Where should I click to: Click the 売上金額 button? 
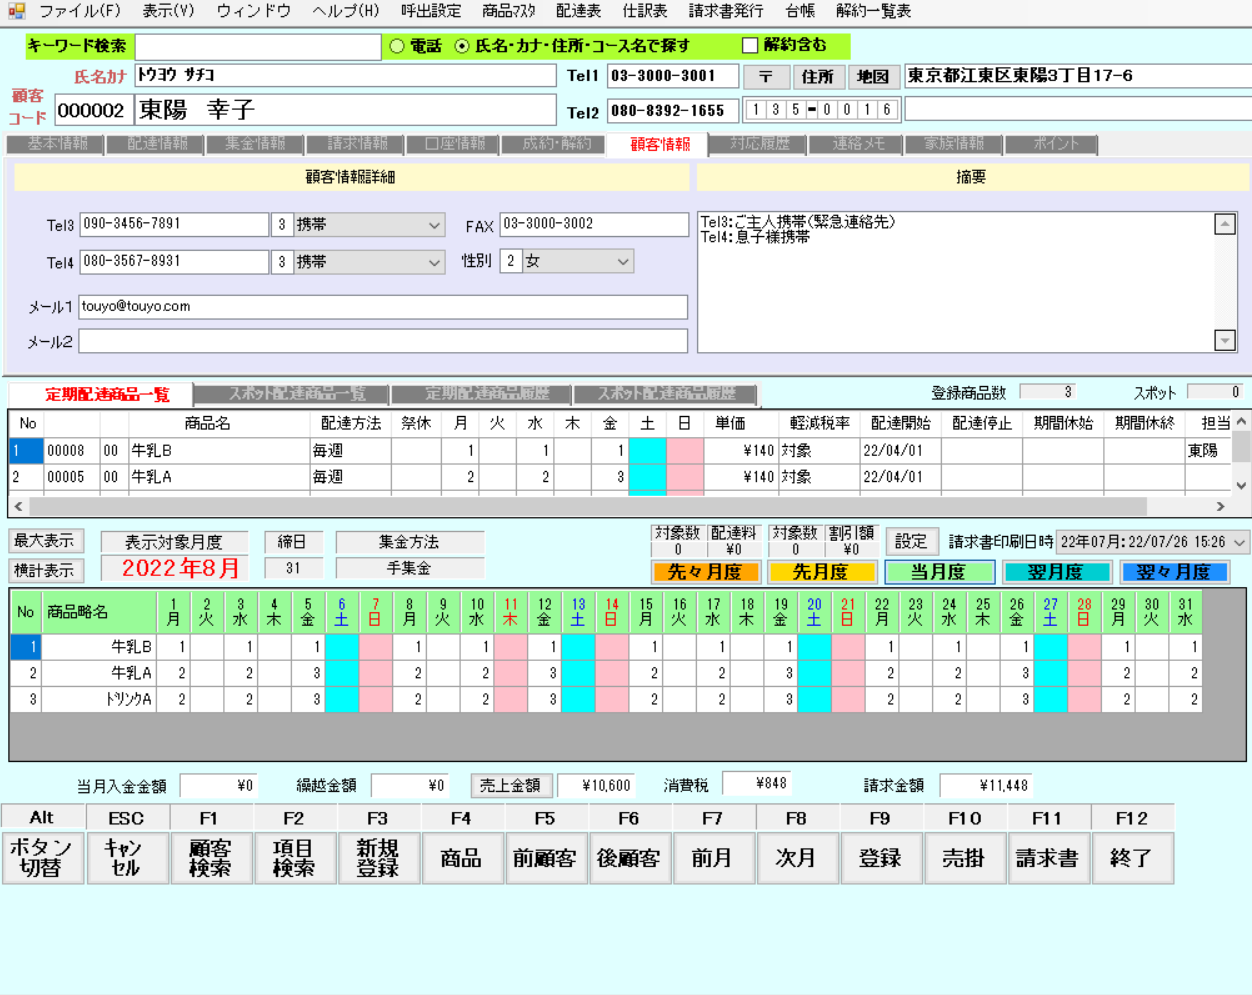[x=510, y=785]
